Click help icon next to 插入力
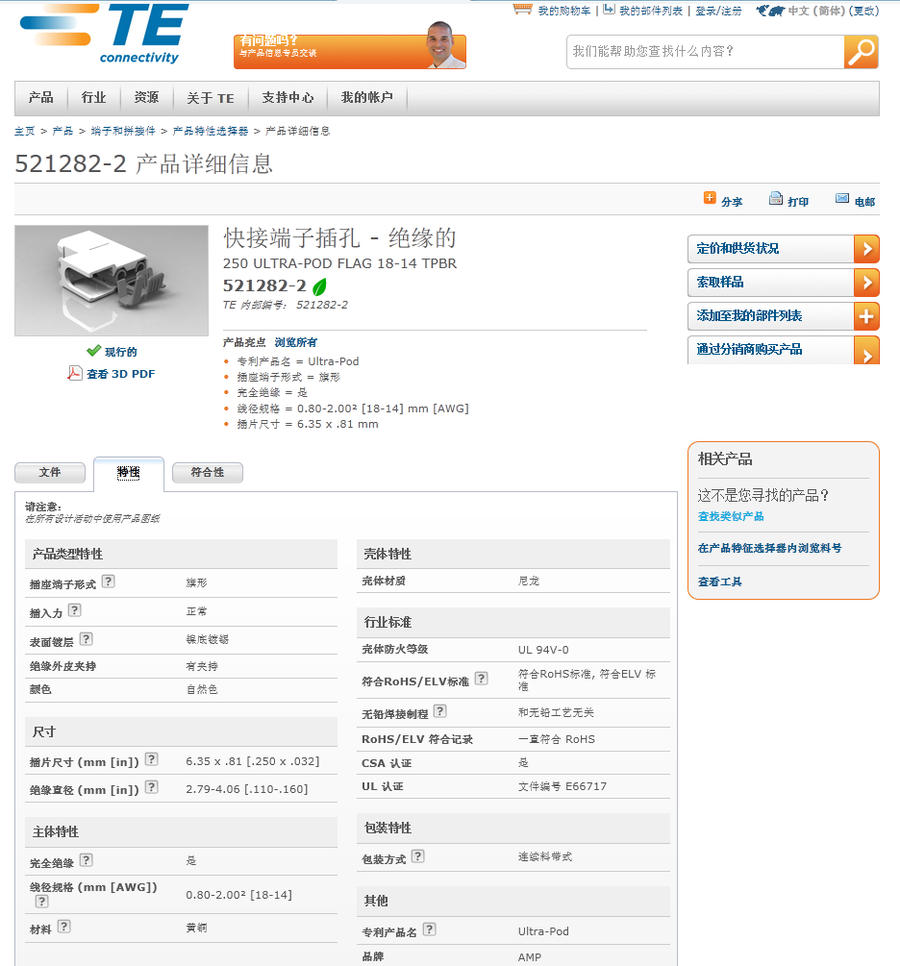Viewport: 900px width, 966px height. [x=75, y=610]
